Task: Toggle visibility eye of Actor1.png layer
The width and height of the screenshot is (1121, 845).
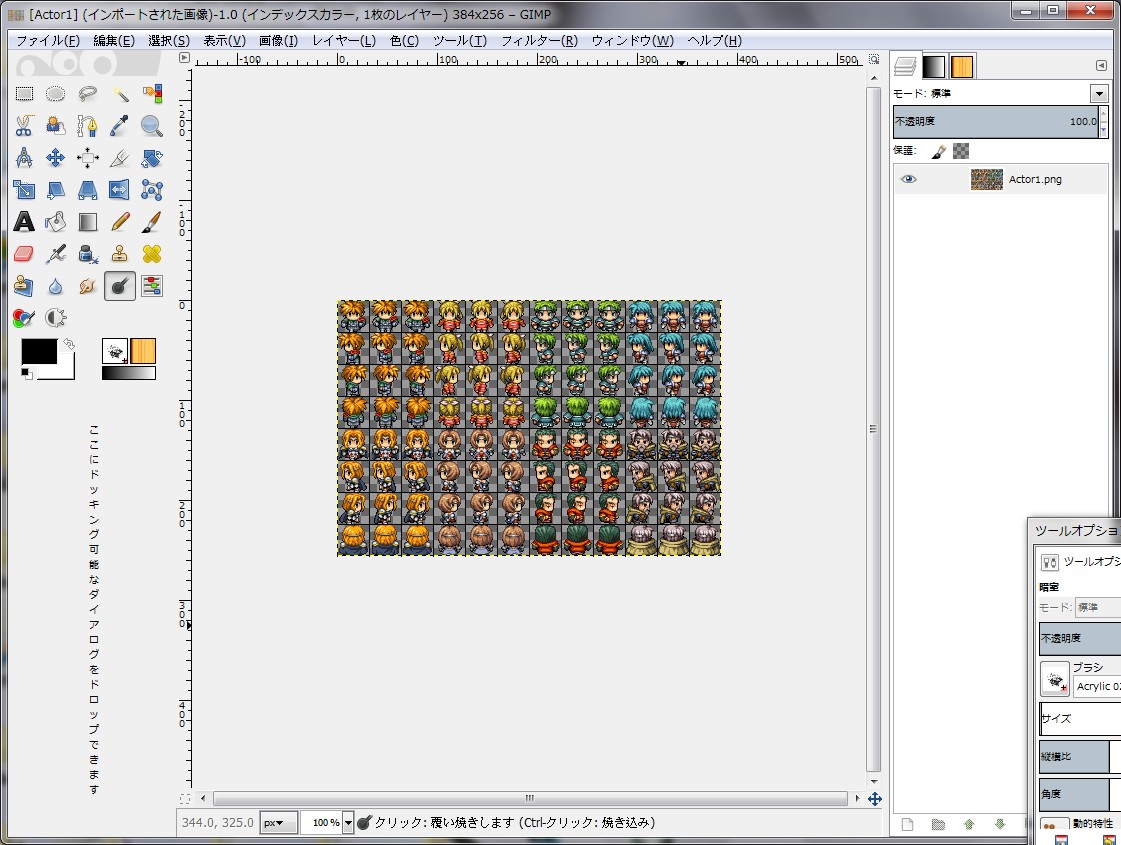Action: (x=908, y=179)
